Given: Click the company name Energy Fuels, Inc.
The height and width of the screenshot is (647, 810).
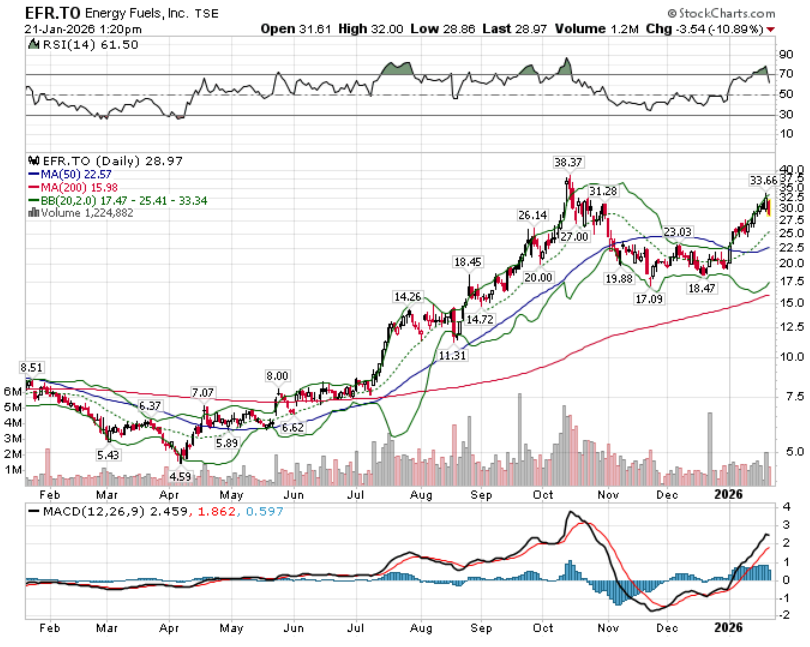Looking at the screenshot, I should point(136,13).
